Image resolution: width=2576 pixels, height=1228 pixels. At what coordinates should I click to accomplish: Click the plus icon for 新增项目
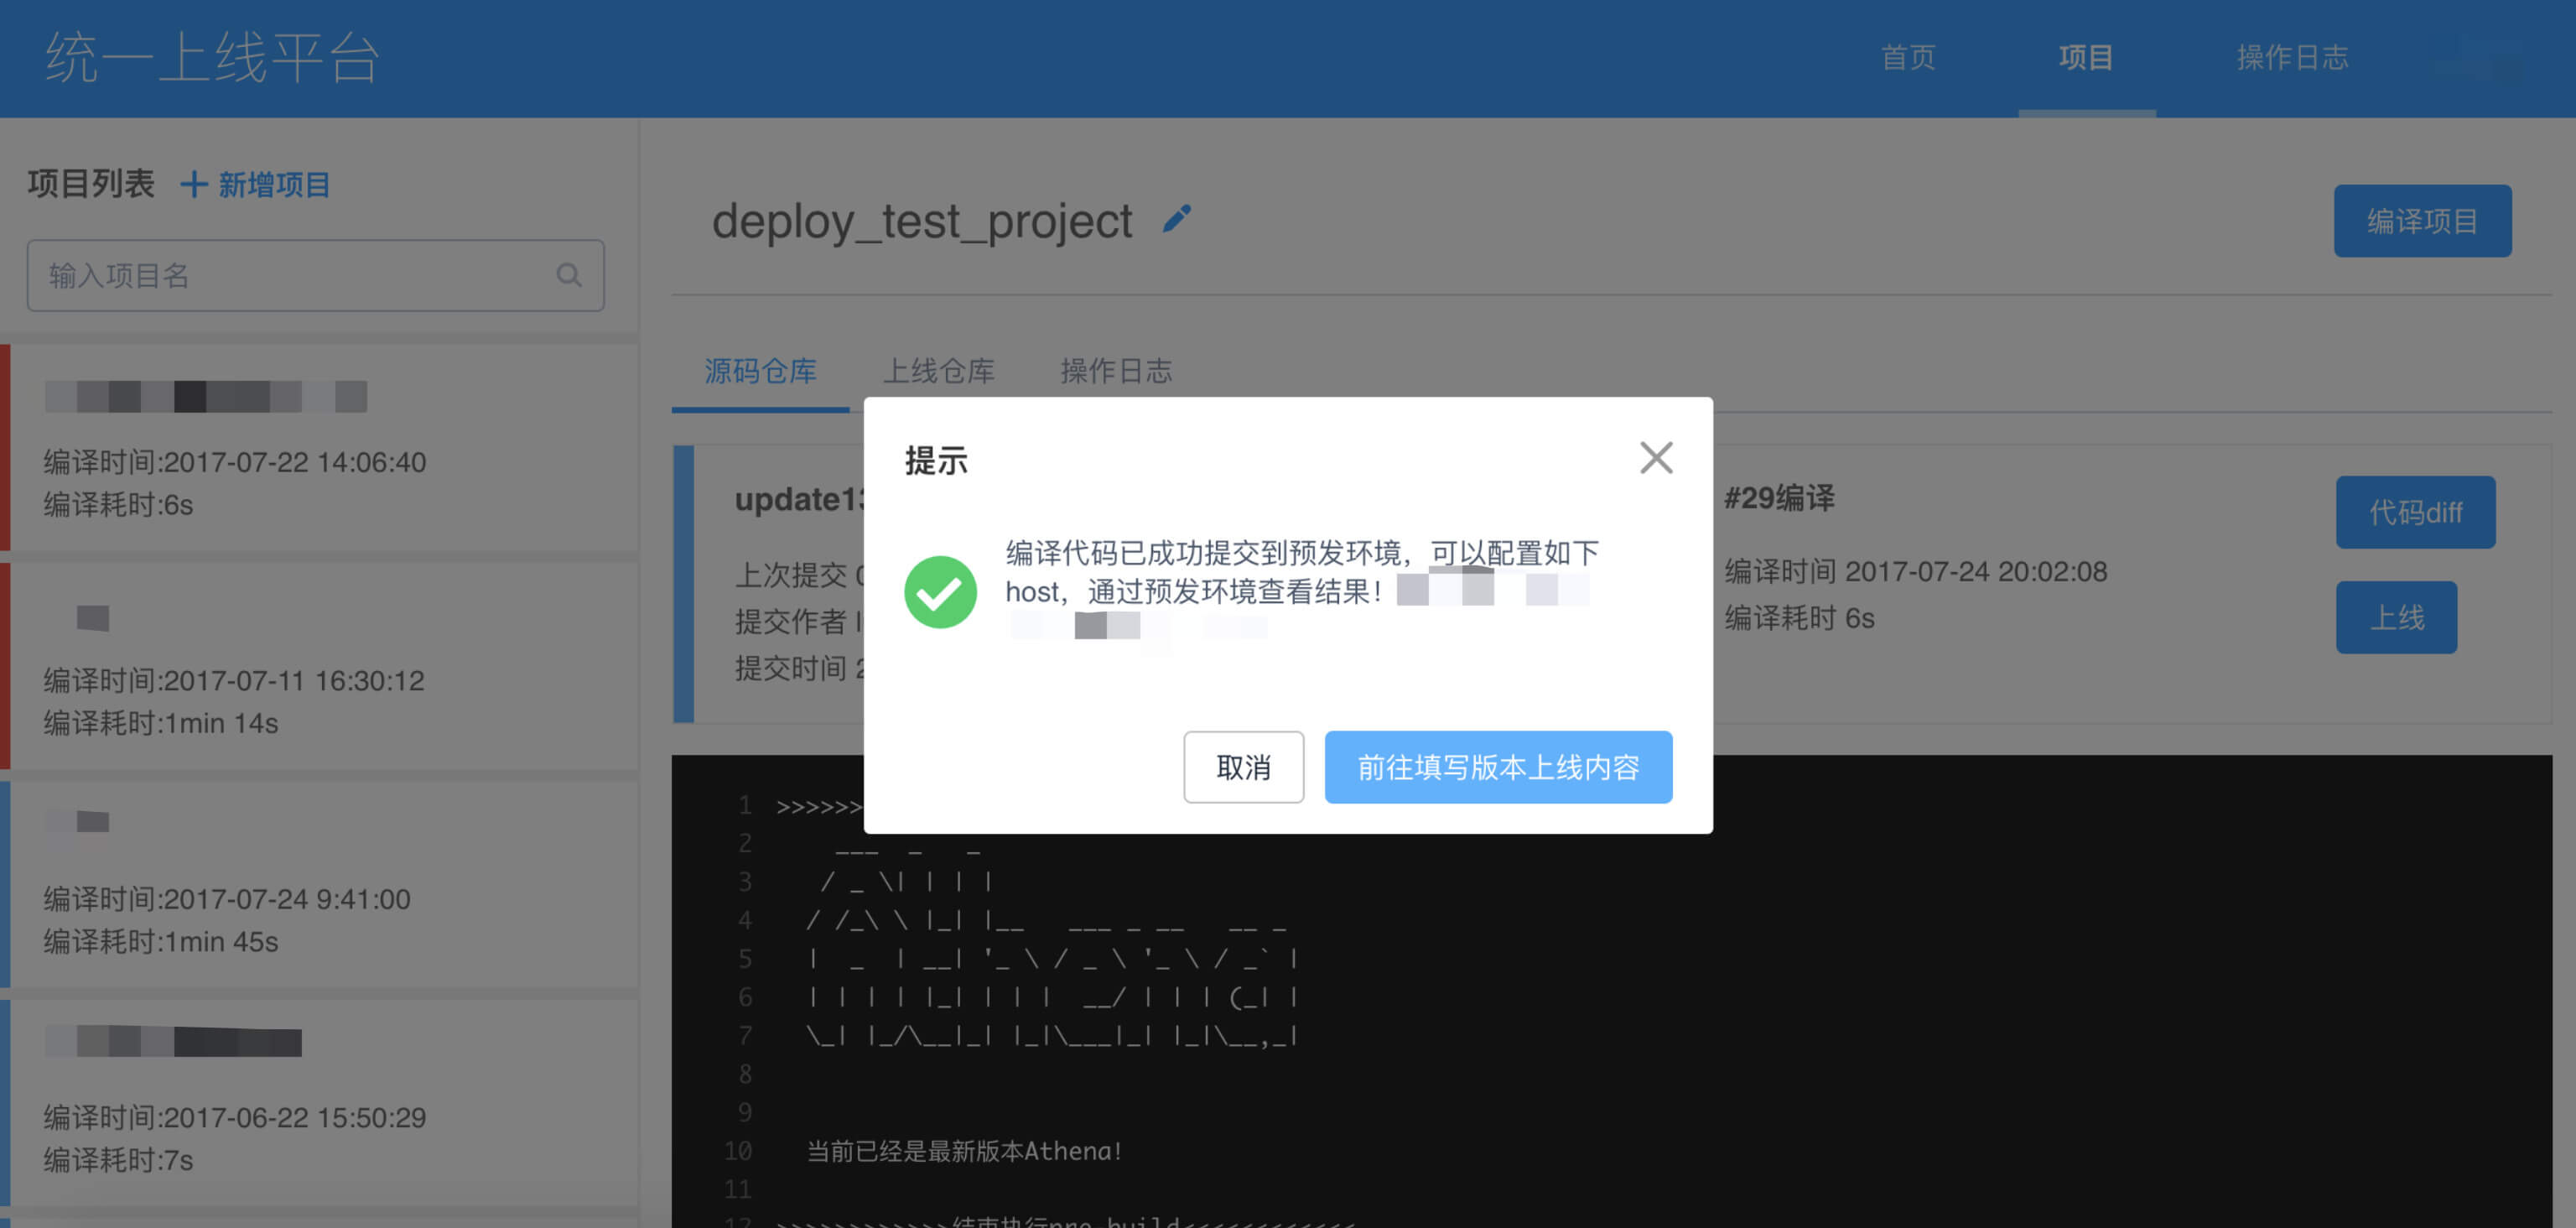[x=193, y=184]
